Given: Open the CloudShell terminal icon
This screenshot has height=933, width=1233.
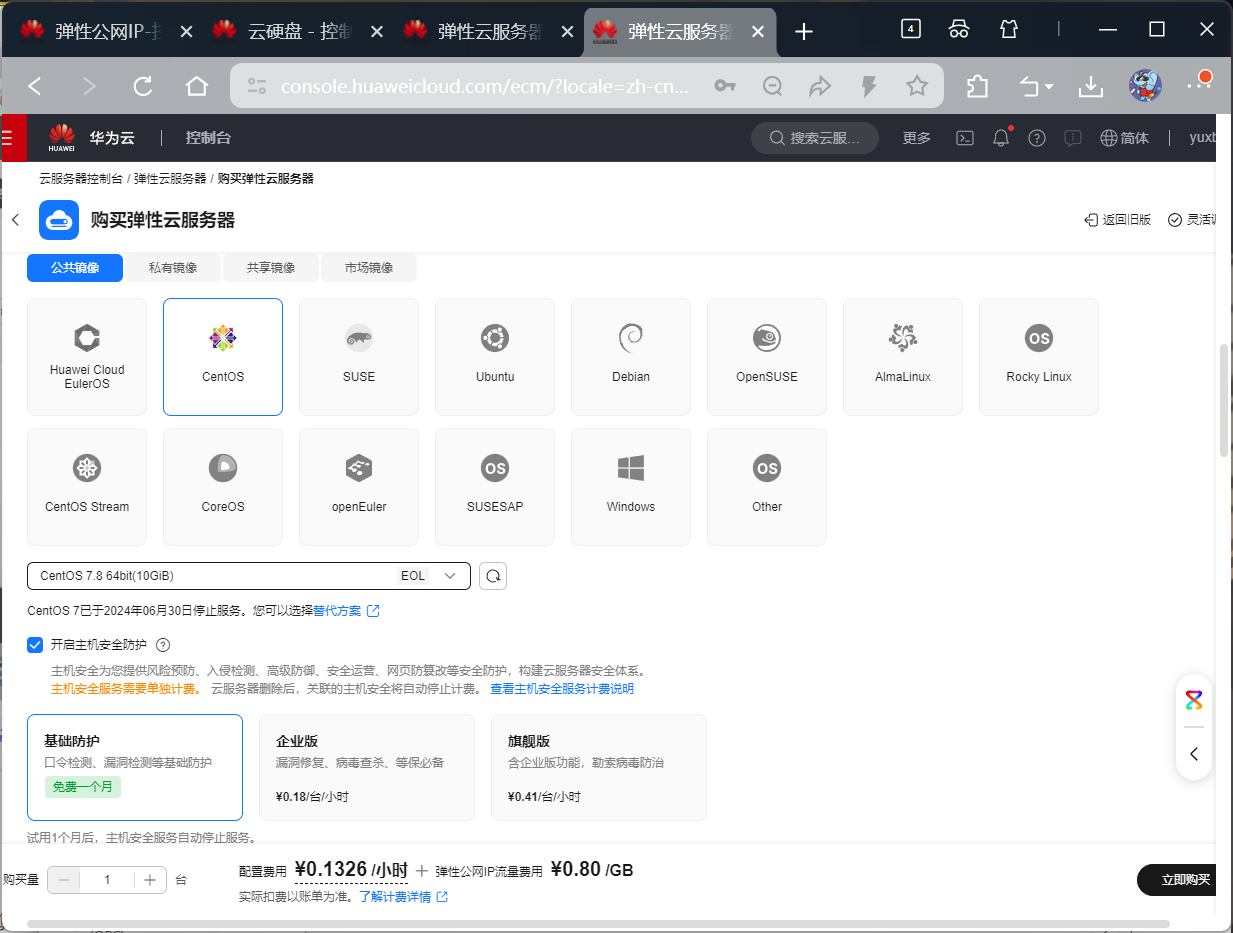Looking at the screenshot, I should tap(965, 138).
